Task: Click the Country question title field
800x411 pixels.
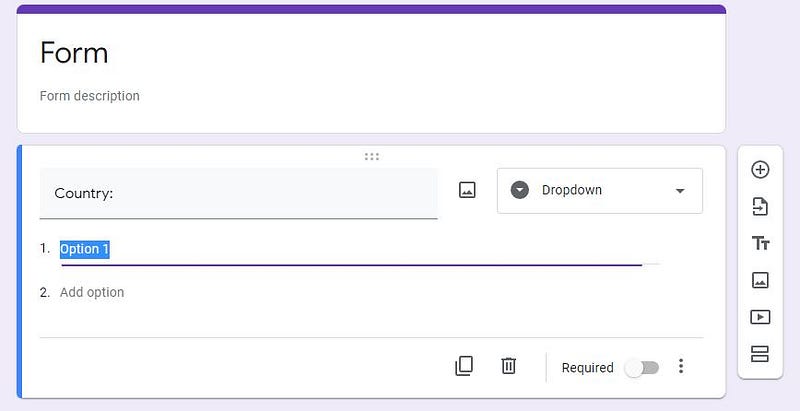Action: pyautogui.click(x=238, y=193)
